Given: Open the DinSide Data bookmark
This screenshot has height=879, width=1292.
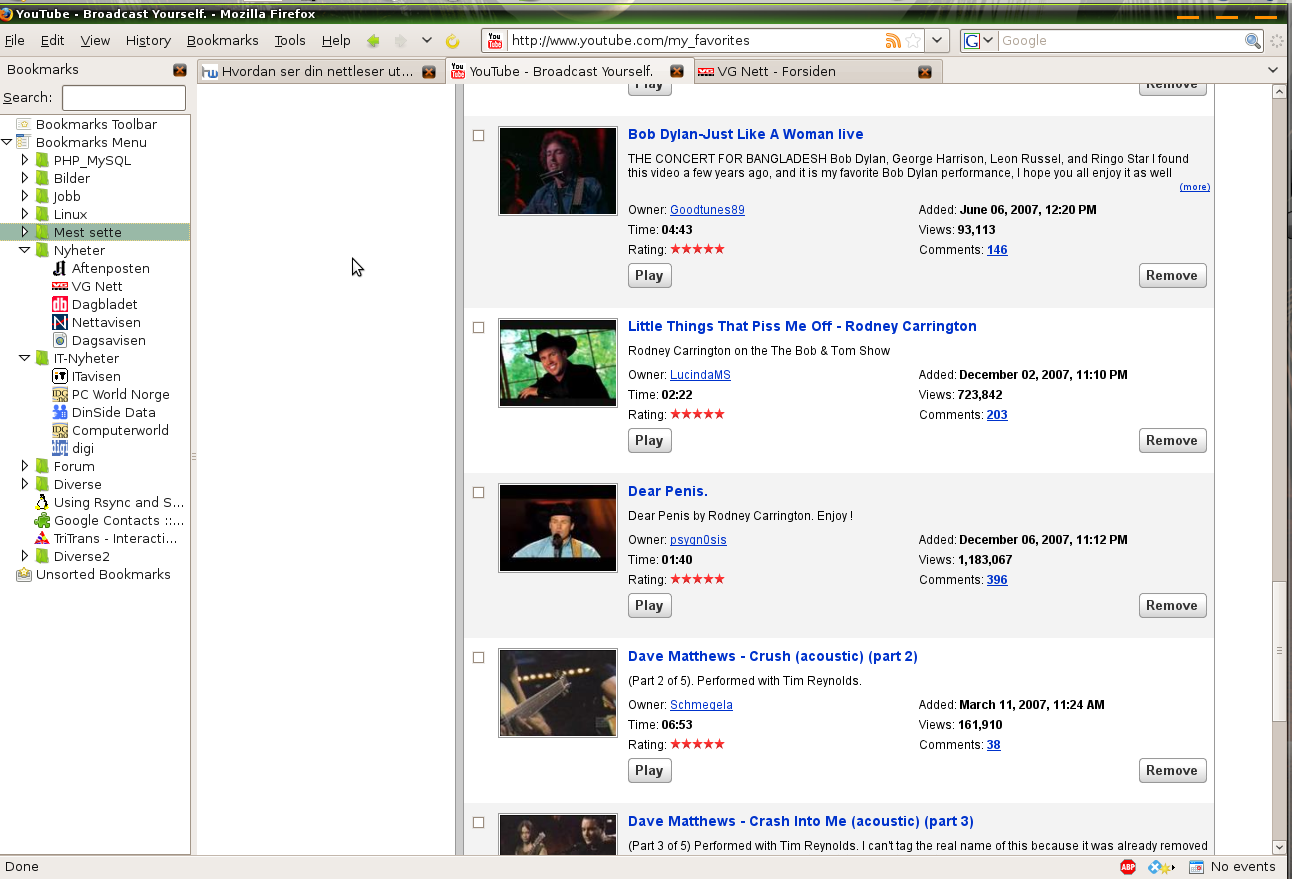Looking at the screenshot, I should [x=104, y=412].
